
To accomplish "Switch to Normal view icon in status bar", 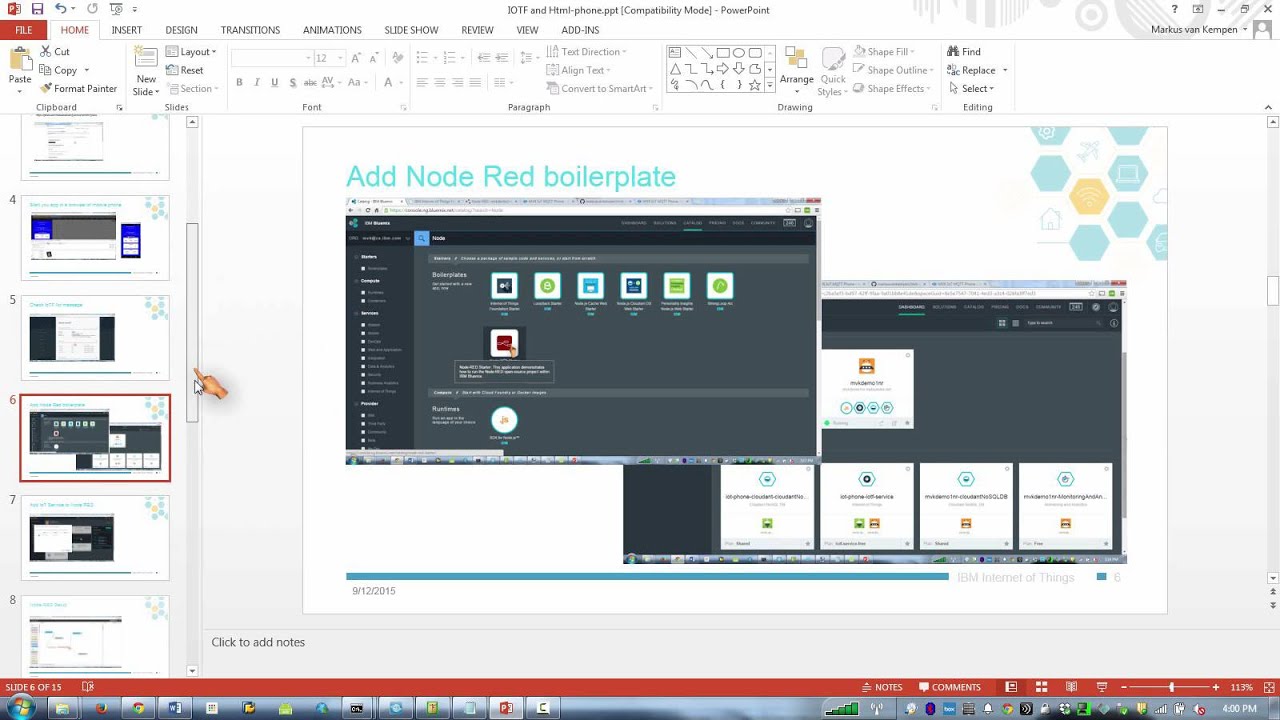I will (x=1011, y=687).
